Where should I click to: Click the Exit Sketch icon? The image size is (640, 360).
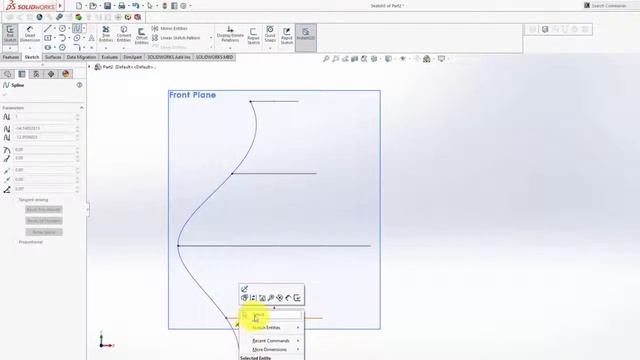pos(10,33)
